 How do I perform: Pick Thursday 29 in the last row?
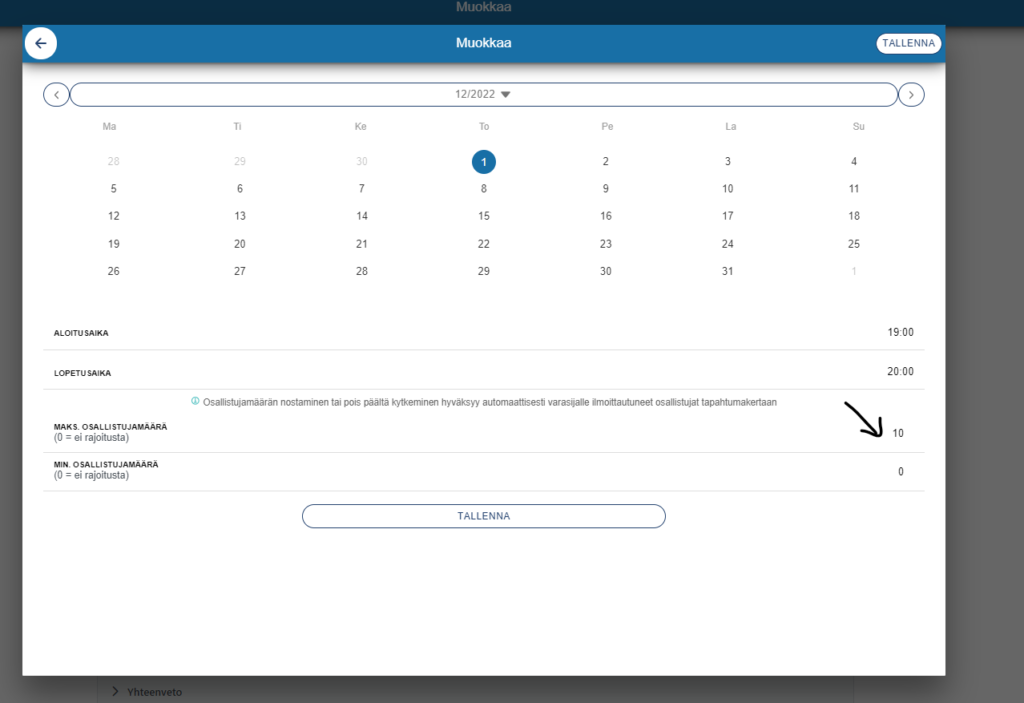(x=484, y=271)
